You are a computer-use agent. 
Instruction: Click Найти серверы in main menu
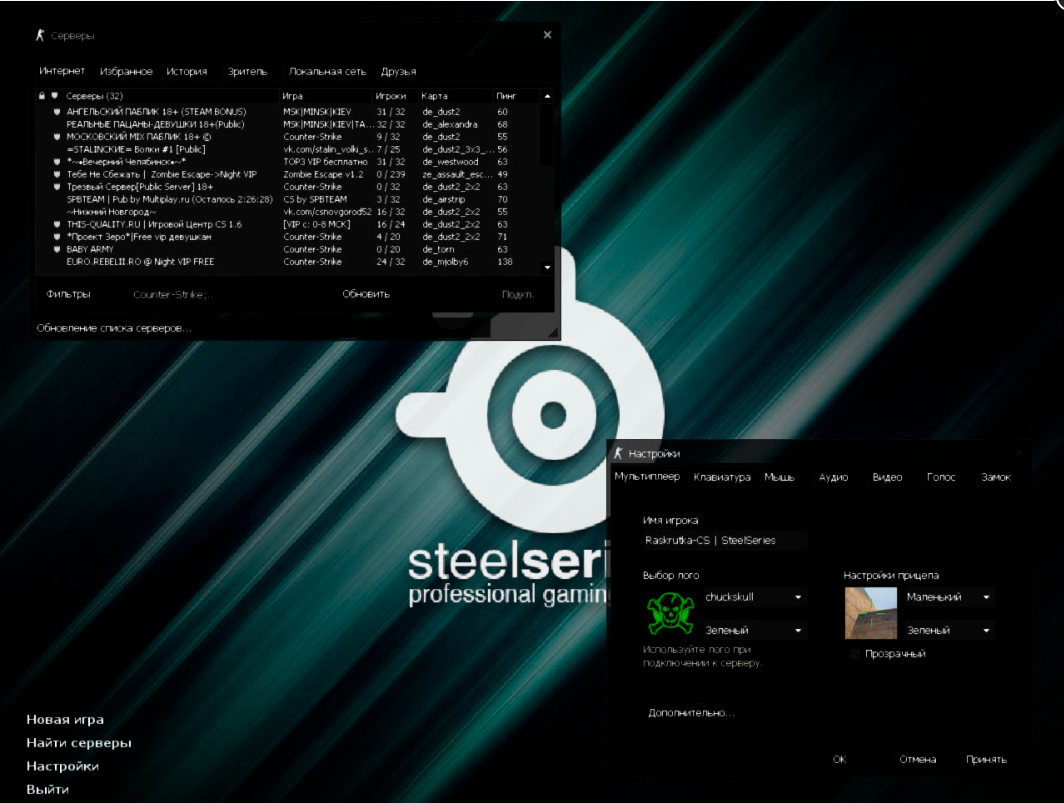click(x=79, y=743)
